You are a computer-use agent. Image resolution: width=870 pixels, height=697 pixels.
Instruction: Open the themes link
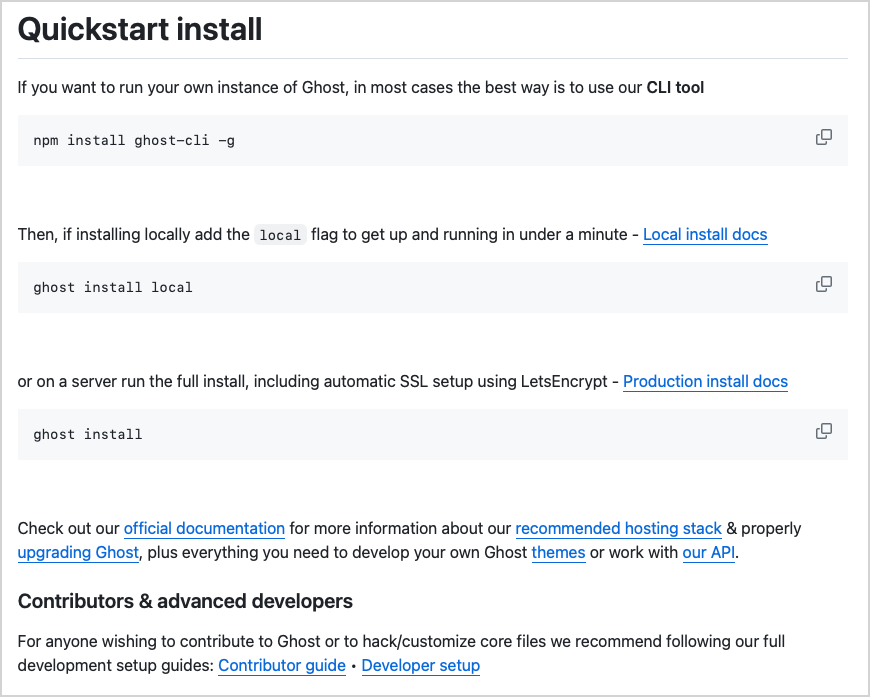[558, 553]
